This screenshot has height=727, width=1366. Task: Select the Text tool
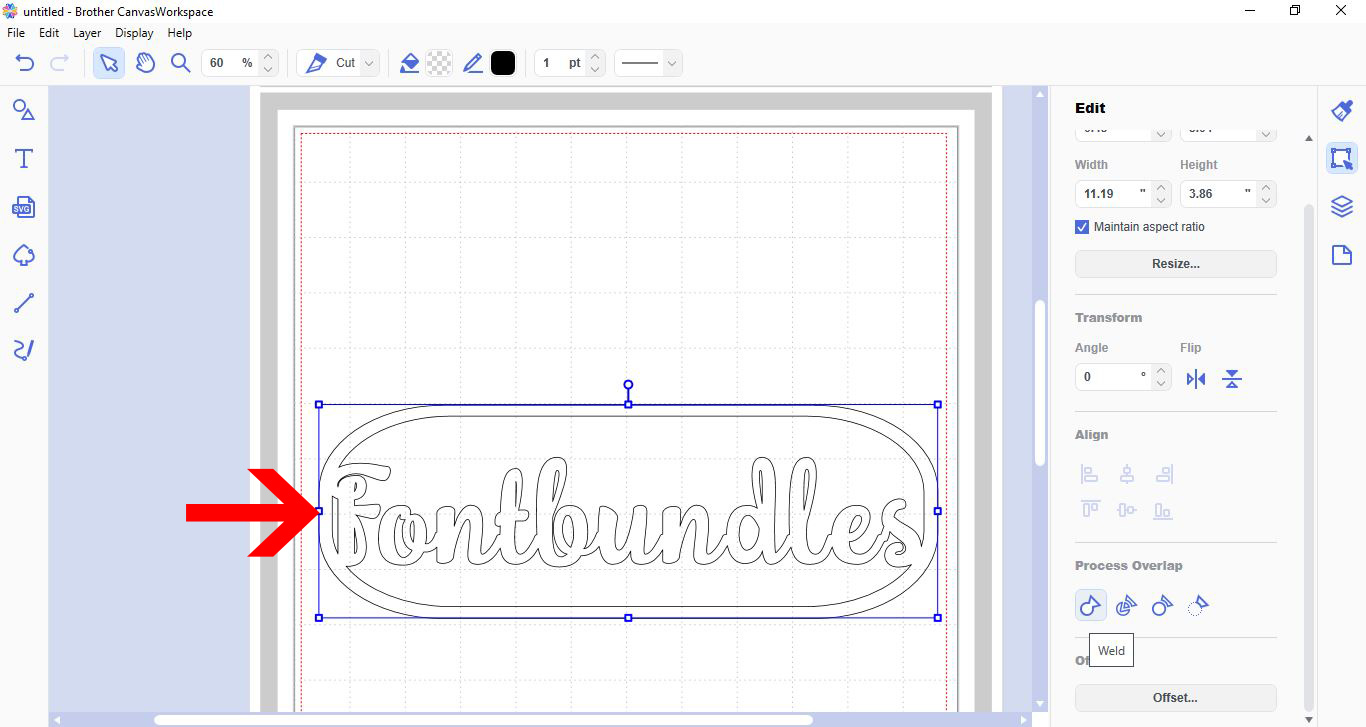click(24, 158)
